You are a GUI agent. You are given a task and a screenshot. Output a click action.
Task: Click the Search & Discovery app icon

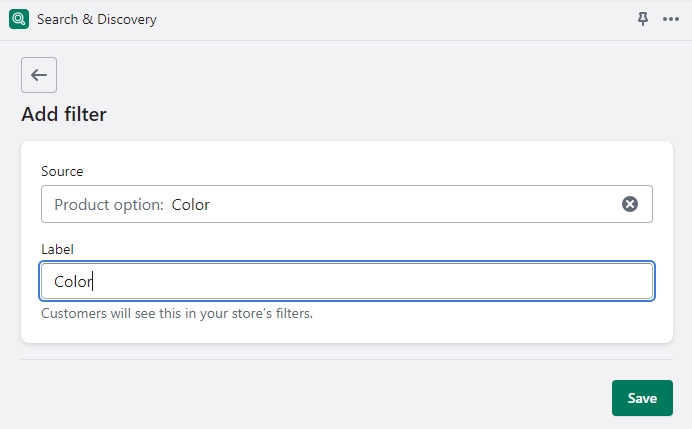tap(18, 19)
